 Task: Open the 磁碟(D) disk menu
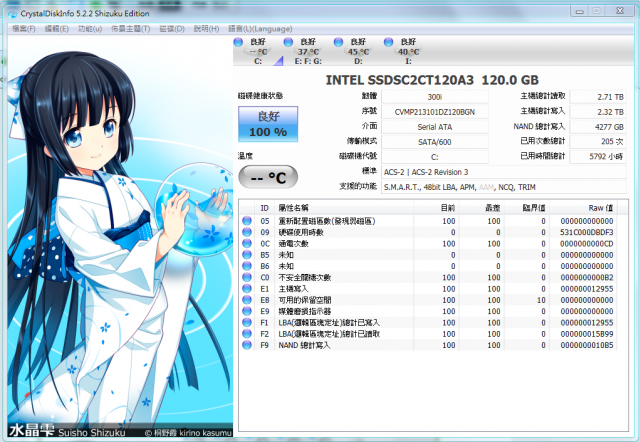point(172,29)
